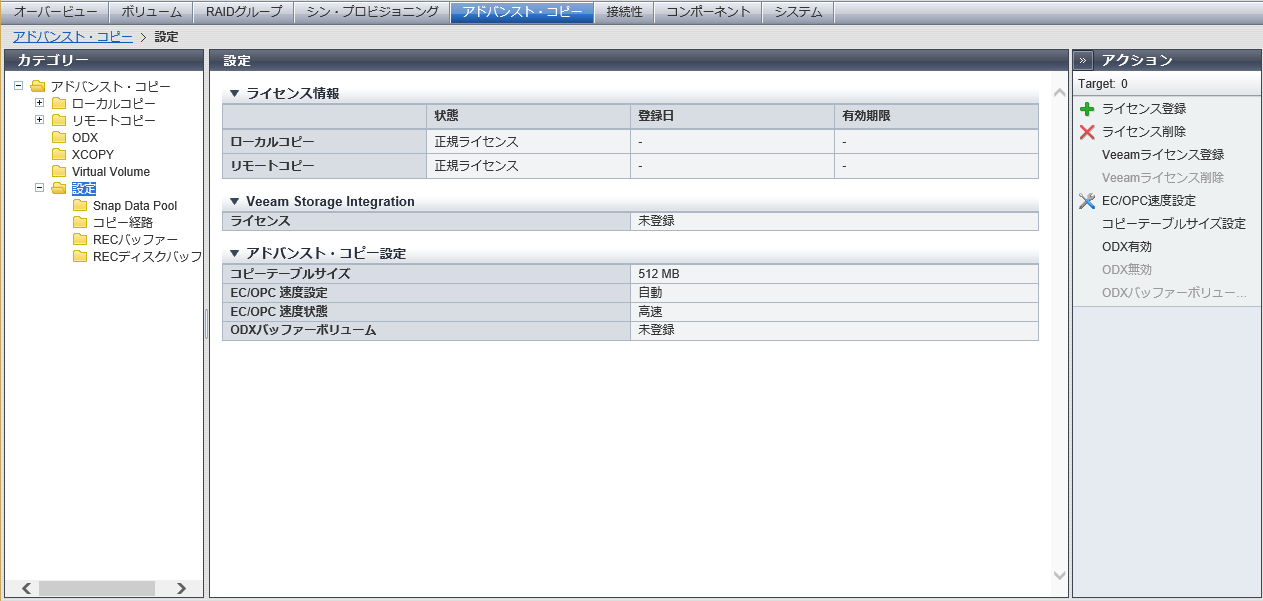
Task: Expand the ローカルコピー tree node
Action: (x=39, y=103)
